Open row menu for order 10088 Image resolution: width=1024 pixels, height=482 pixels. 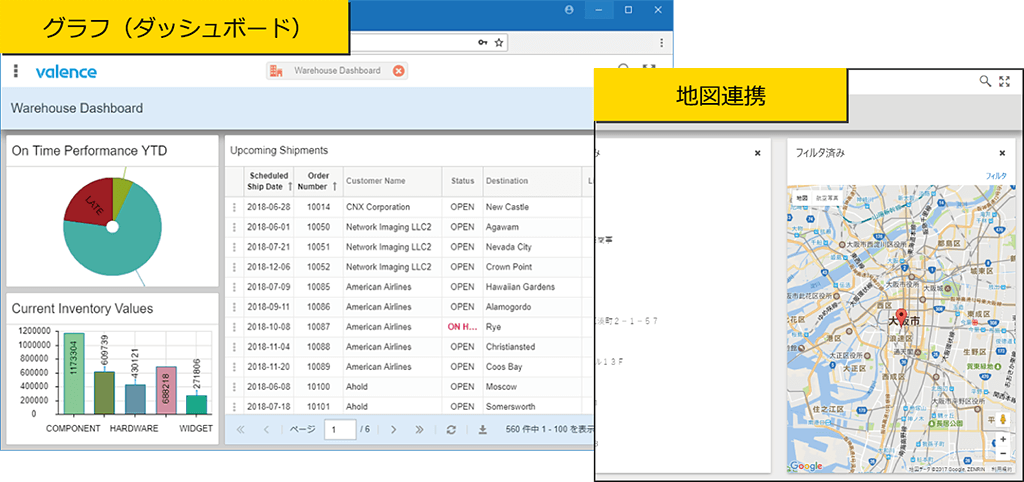(x=234, y=347)
